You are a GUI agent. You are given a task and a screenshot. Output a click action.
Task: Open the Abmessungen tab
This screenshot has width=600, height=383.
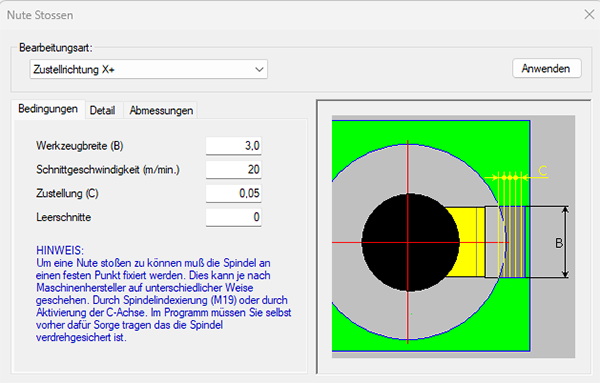tap(161, 111)
